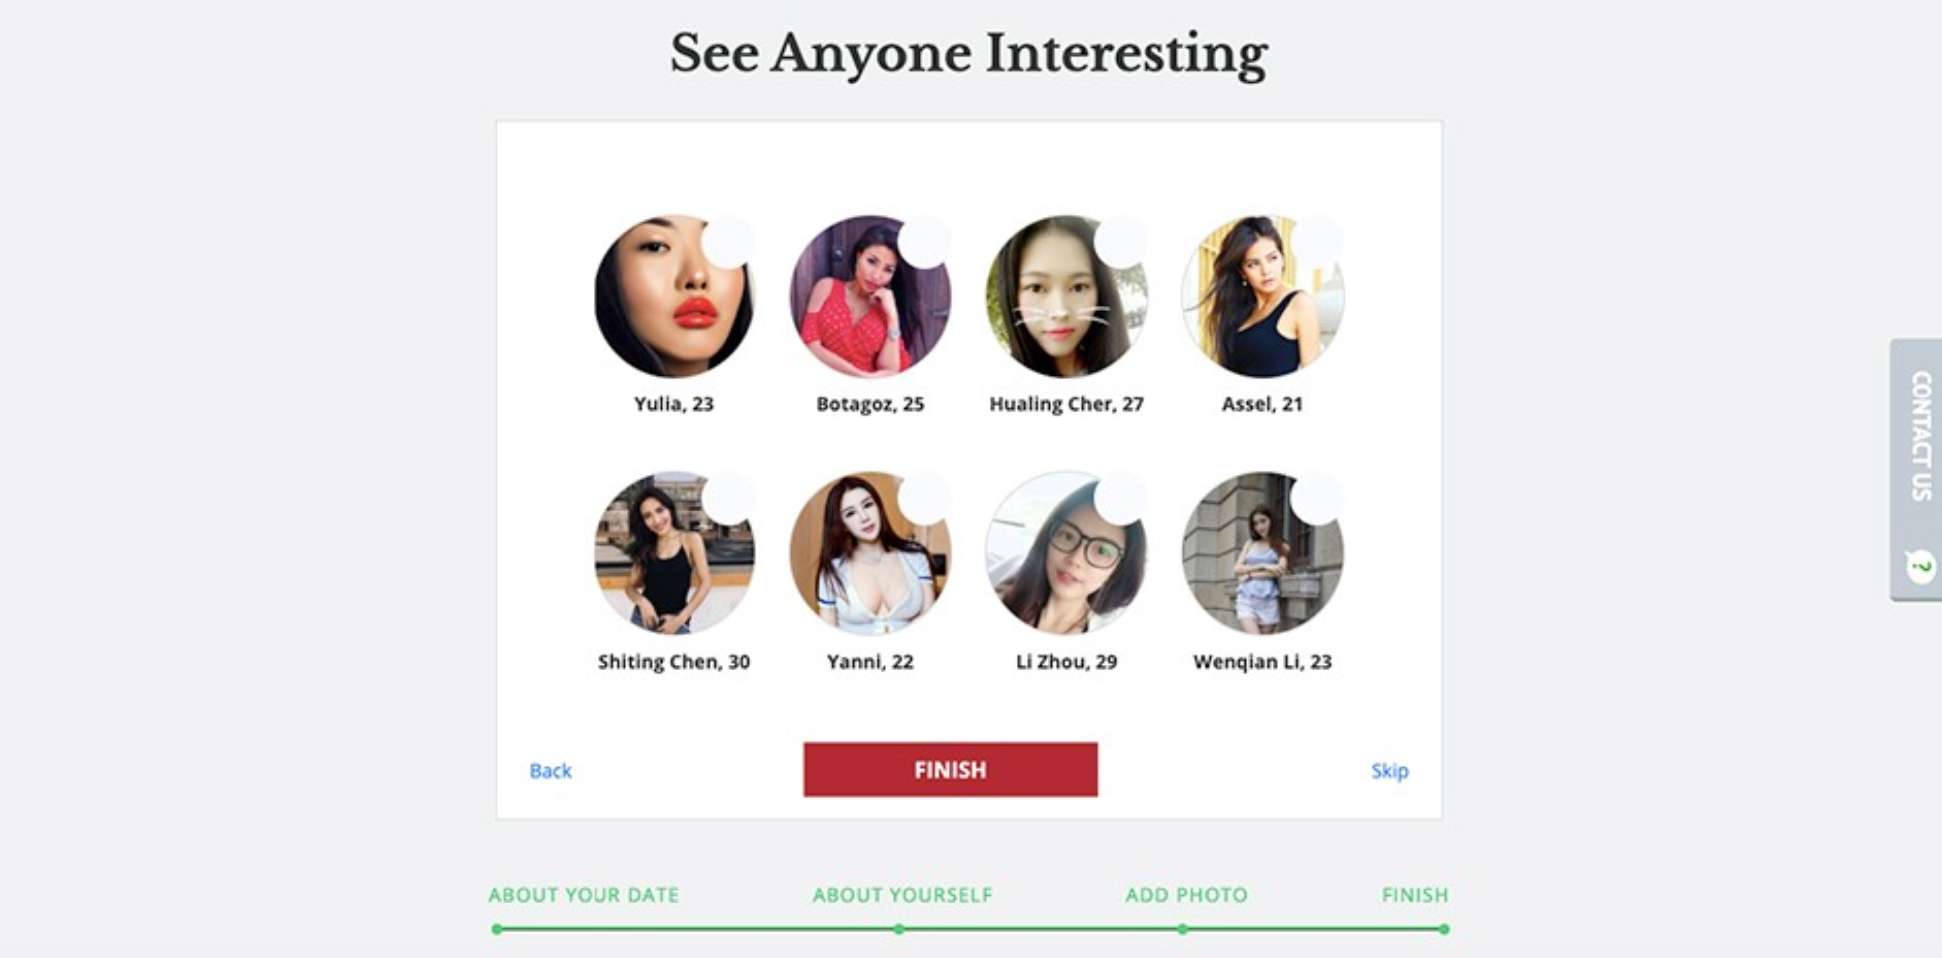Select the Add Photo step label
The image size is (1942, 958).
pos(1186,895)
